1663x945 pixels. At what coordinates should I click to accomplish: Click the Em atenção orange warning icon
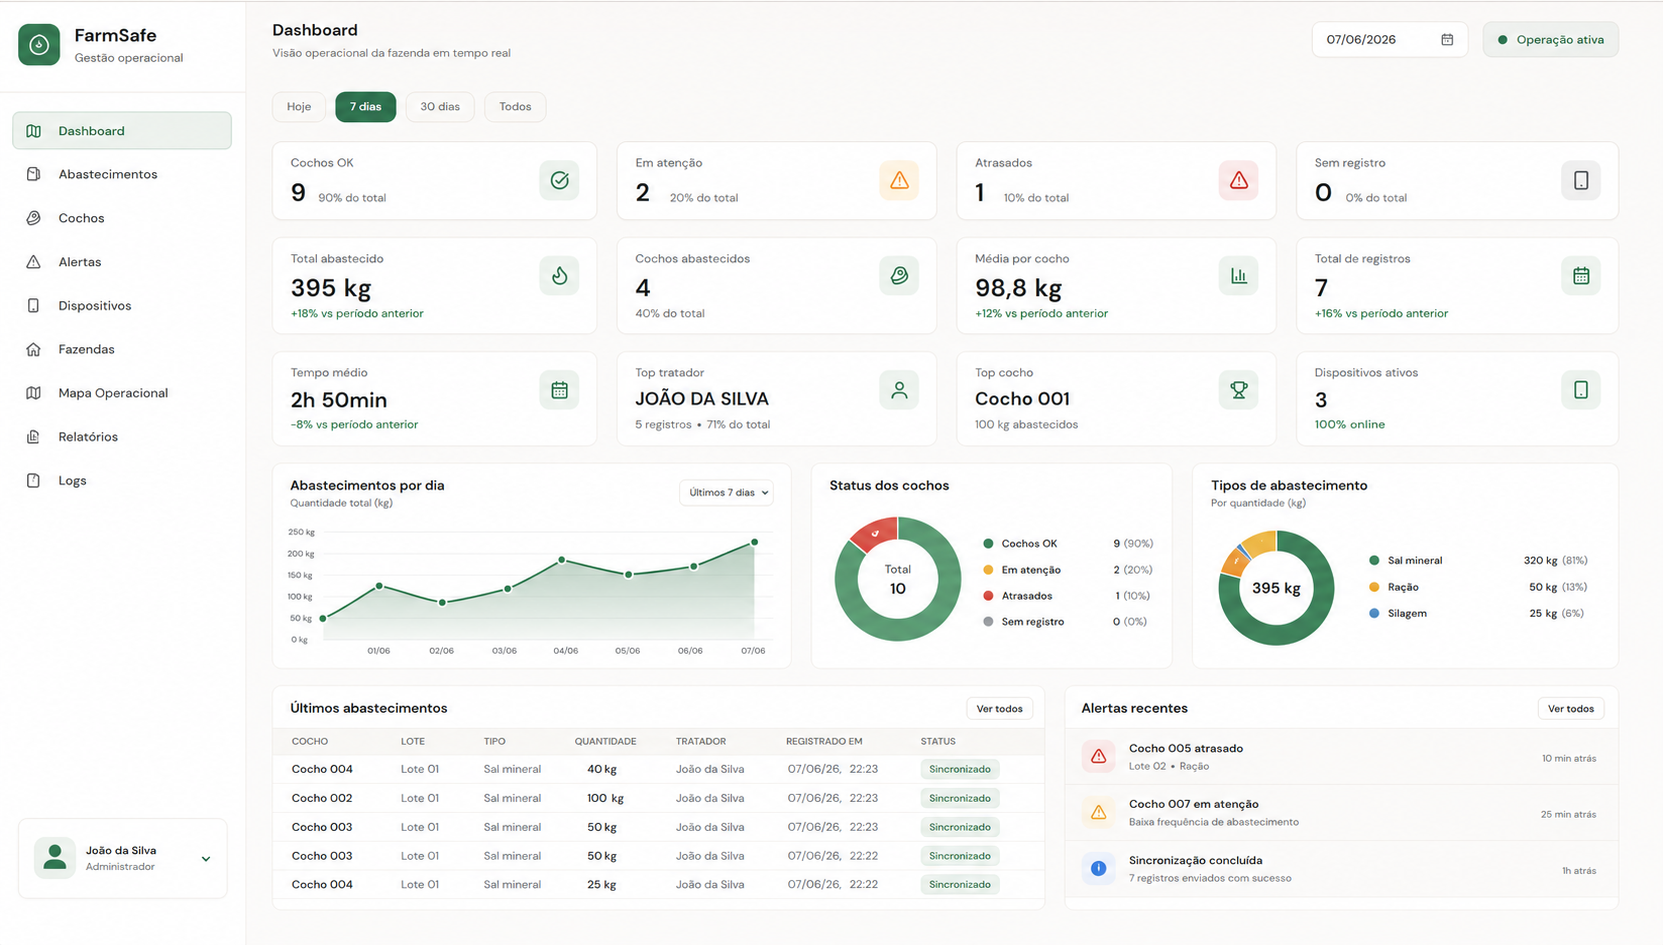tap(899, 181)
